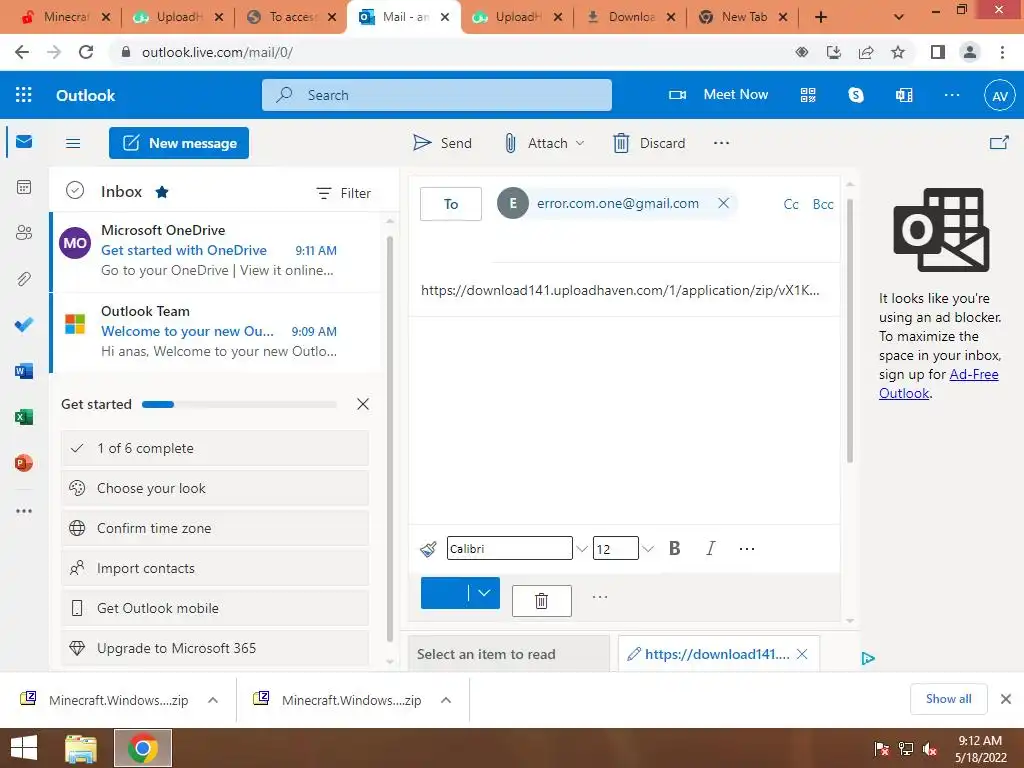Select all messages circle checkbox
The width and height of the screenshot is (1024, 768).
75,191
